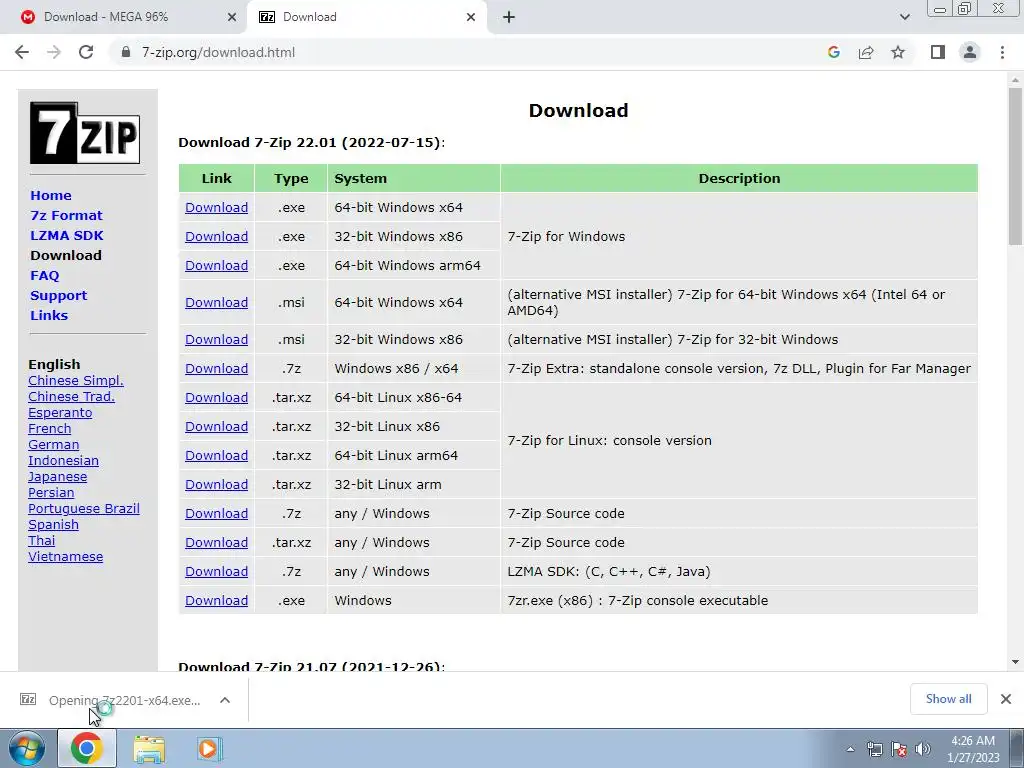Open a new browser tab
Screen dimensions: 1024x768
coord(509,17)
